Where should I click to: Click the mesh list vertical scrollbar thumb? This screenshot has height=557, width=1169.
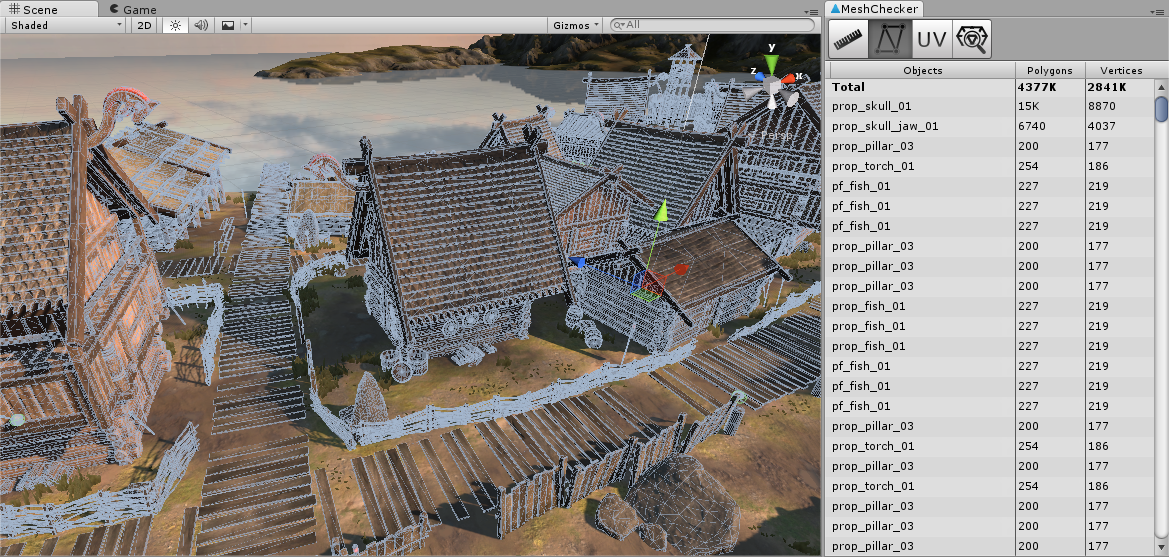tap(1161, 108)
